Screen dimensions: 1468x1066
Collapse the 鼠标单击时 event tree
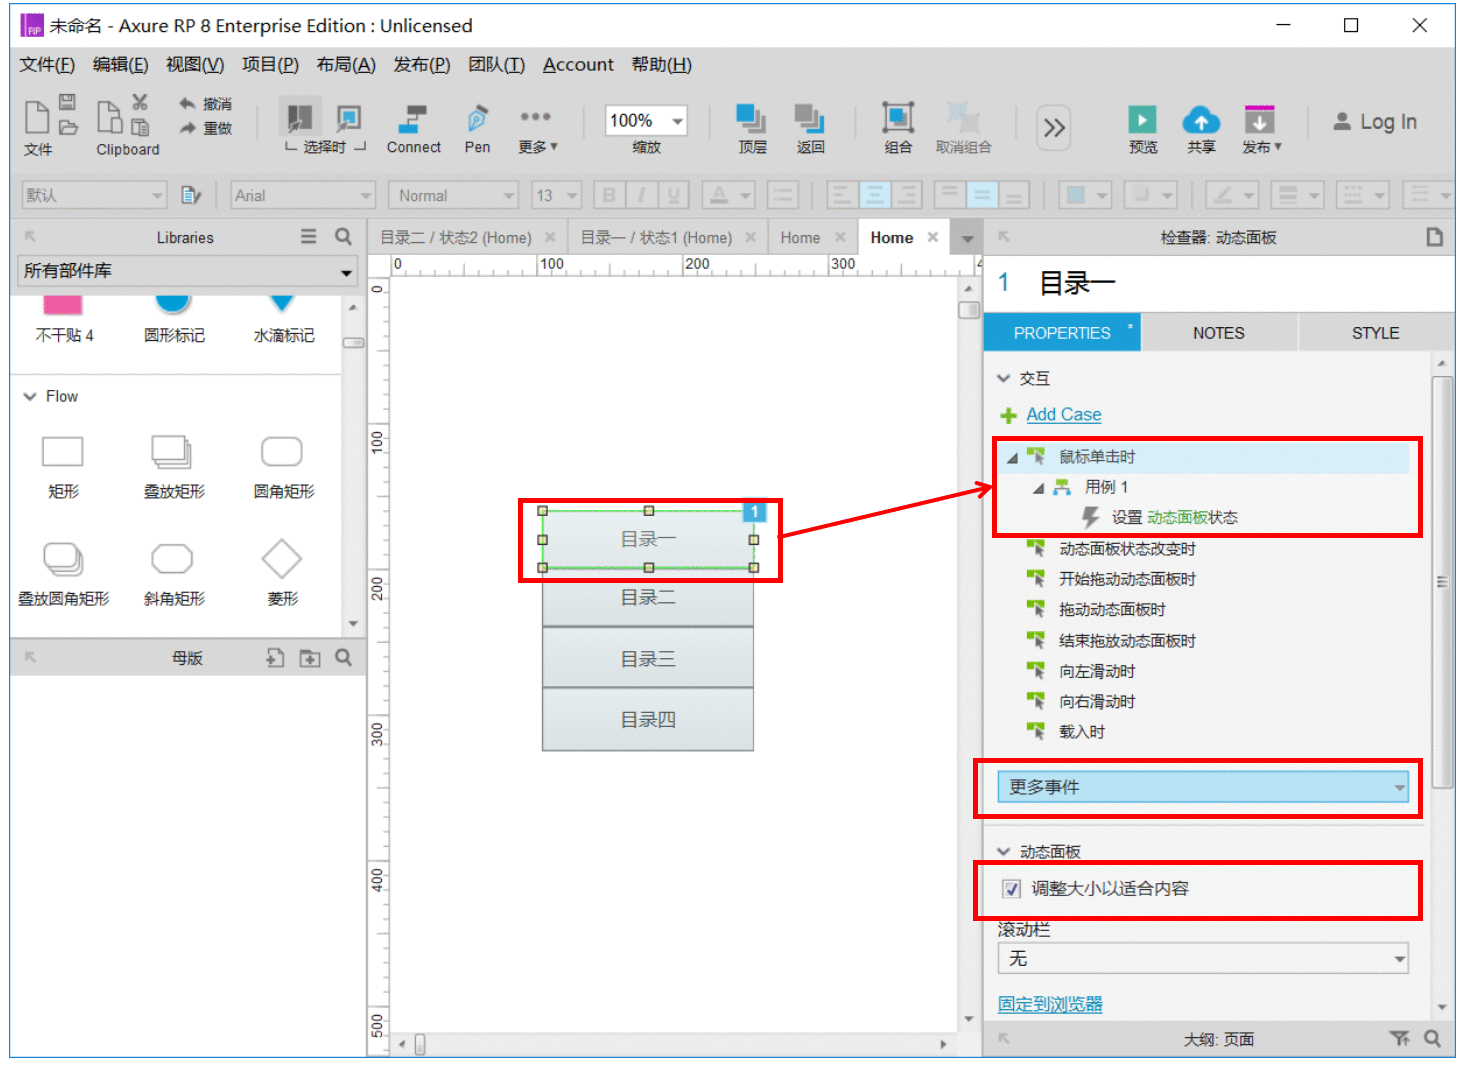click(1012, 458)
